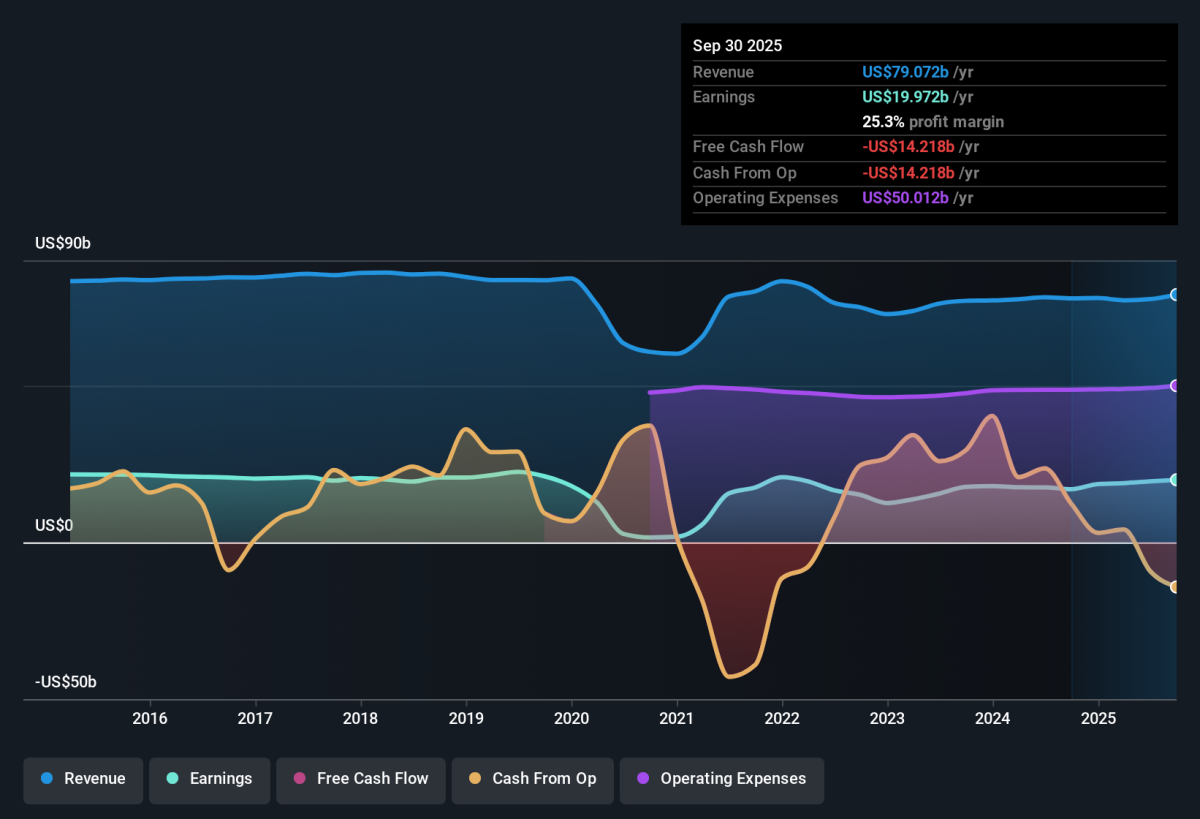Hide the Cash From Op series
This screenshot has height=819, width=1200.
(x=533, y=779)
